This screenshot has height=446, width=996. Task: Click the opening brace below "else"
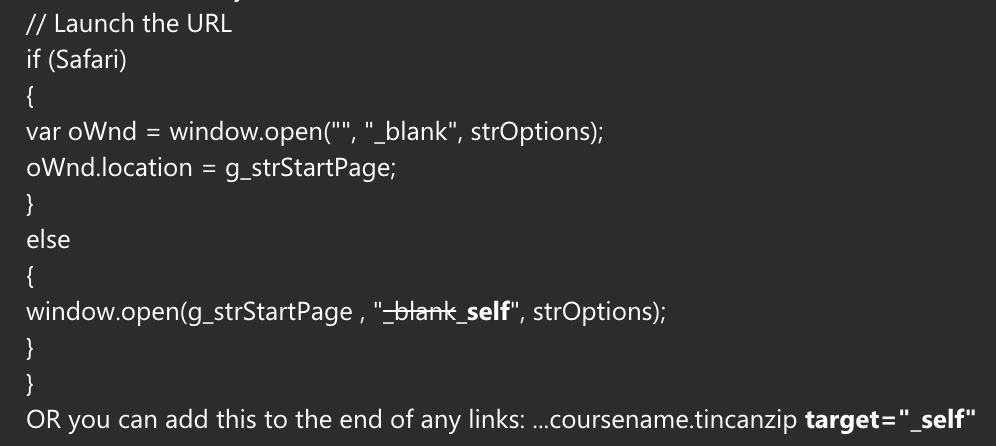pos(30,276)
